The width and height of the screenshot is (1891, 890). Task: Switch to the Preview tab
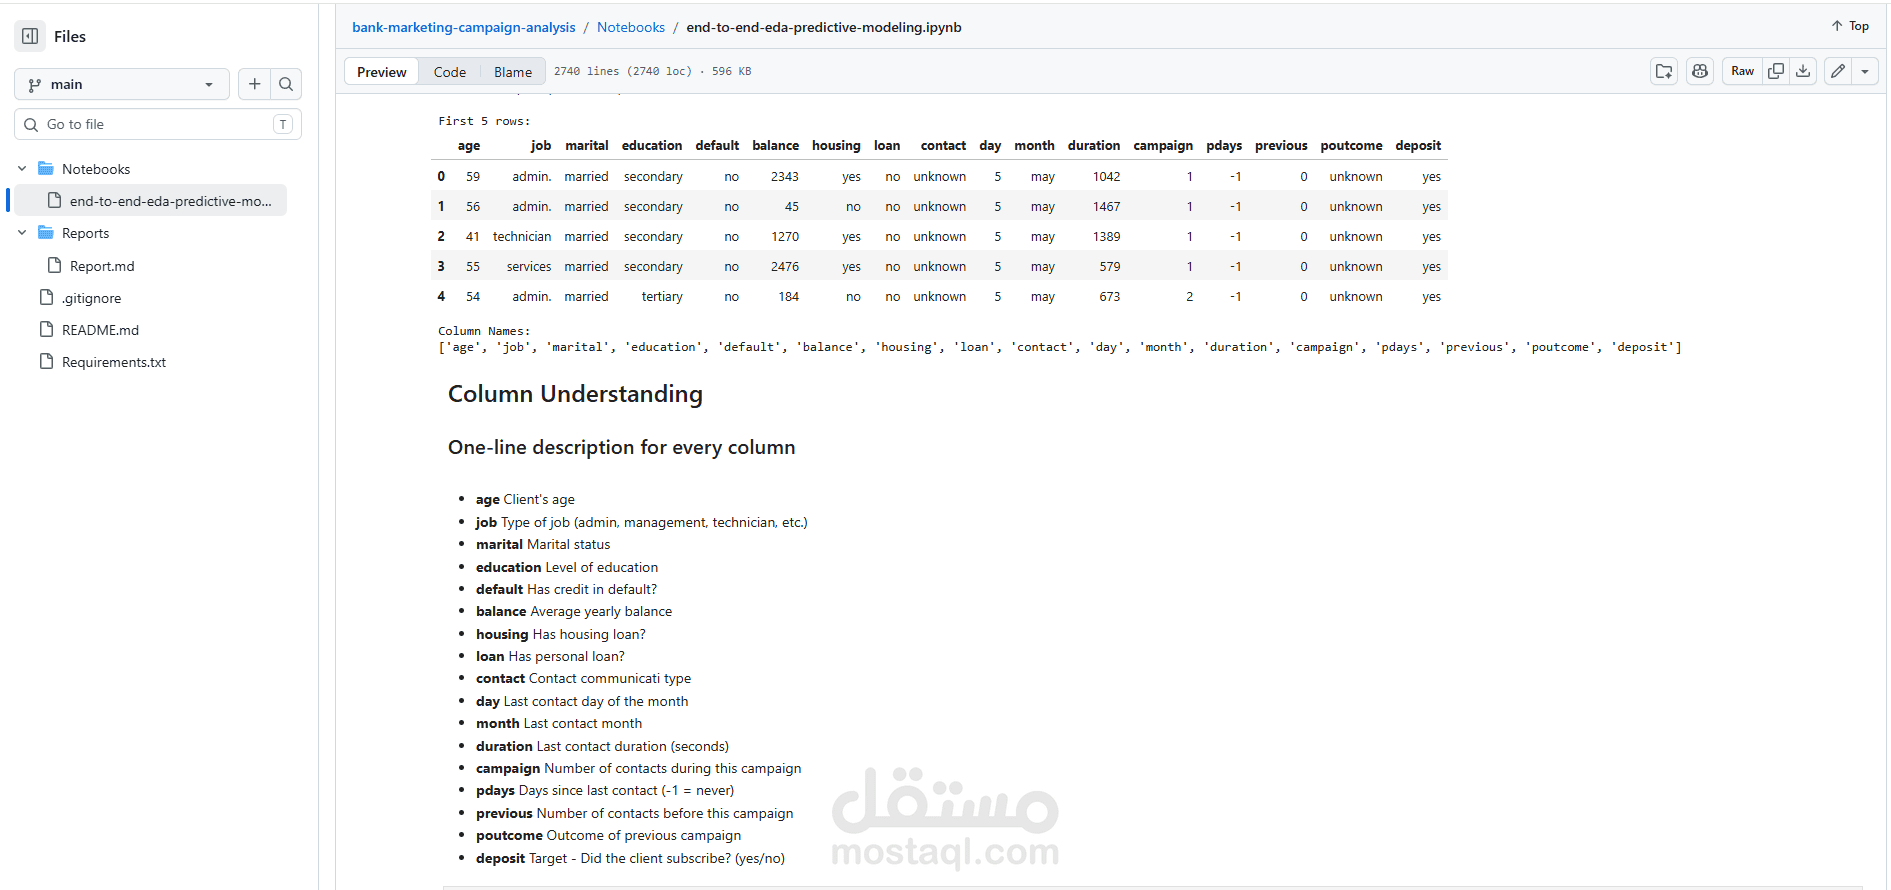point(381,72)
